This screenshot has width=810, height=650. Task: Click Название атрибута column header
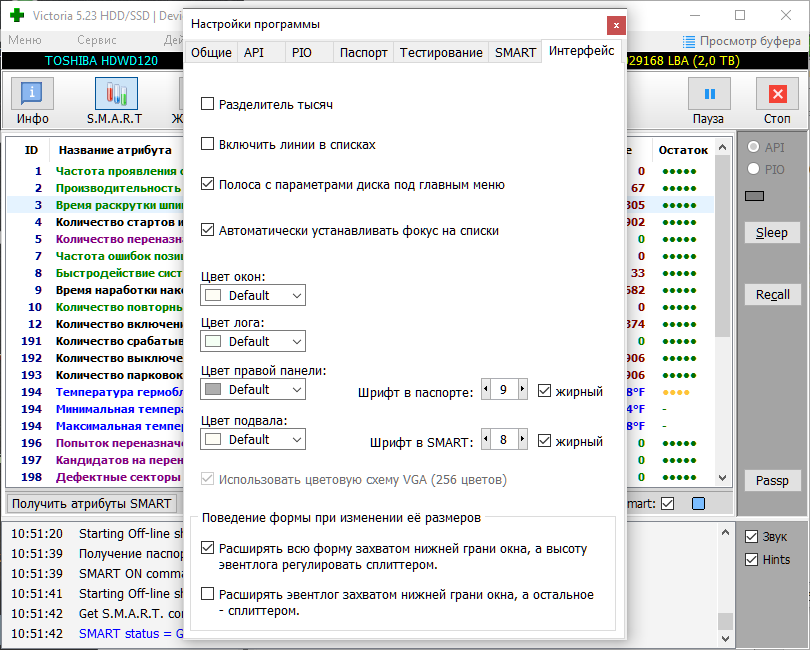point(115,150)
